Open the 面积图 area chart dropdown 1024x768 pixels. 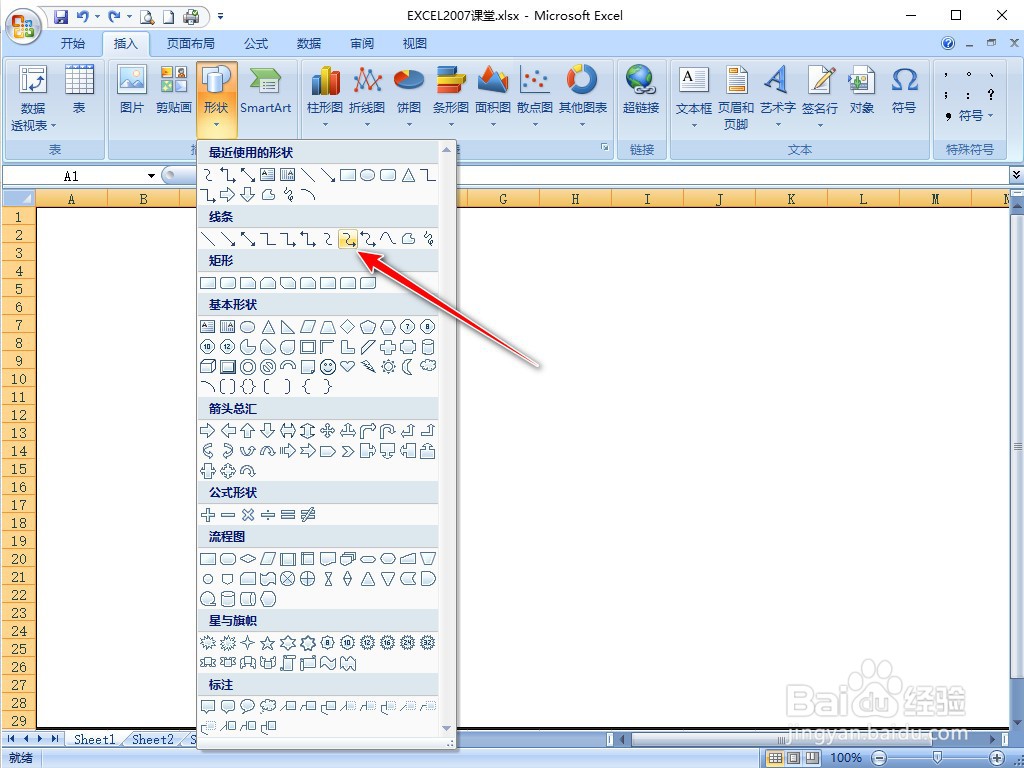(x=492, y=97)
